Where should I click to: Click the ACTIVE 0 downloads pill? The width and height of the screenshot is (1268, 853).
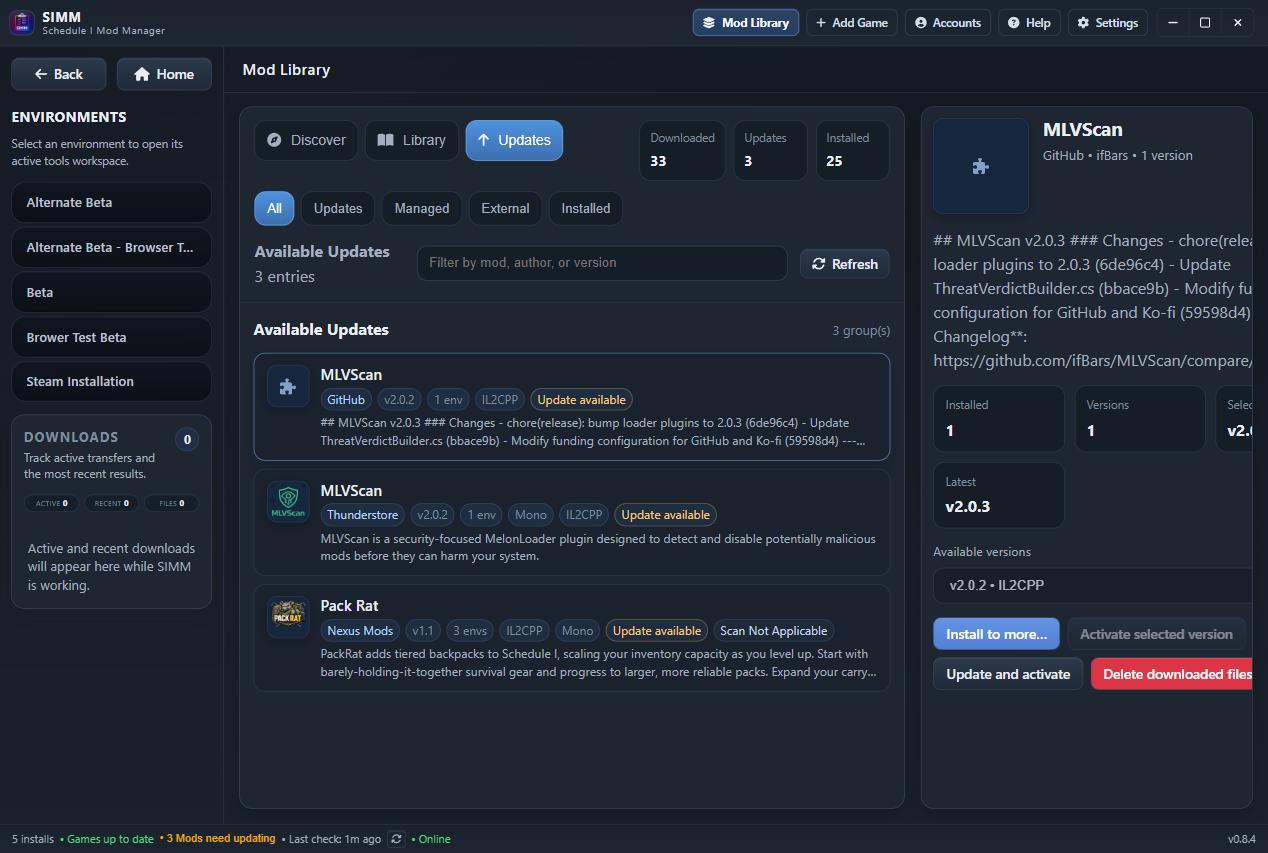click(x=52, y=503)
